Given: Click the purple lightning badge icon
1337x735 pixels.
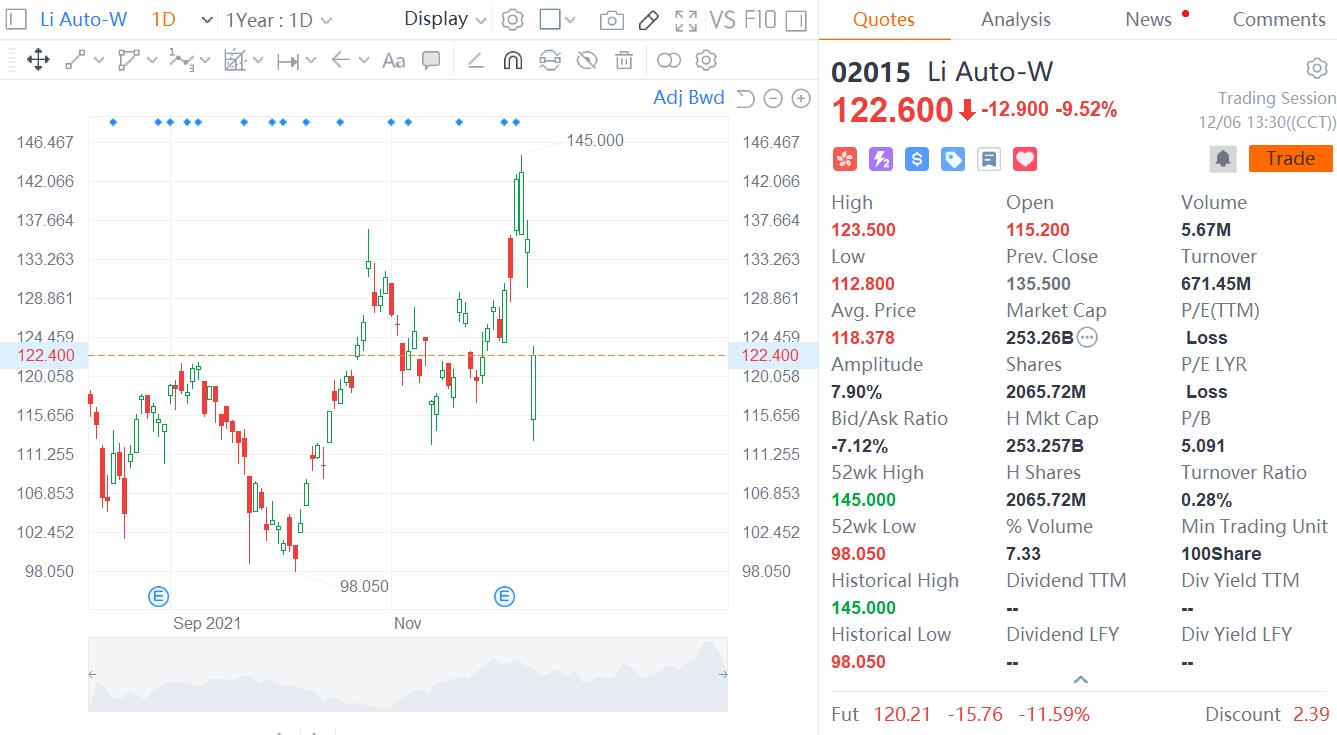Looking at the screenshot, I should pyautogui.click(x=881, y=158).
